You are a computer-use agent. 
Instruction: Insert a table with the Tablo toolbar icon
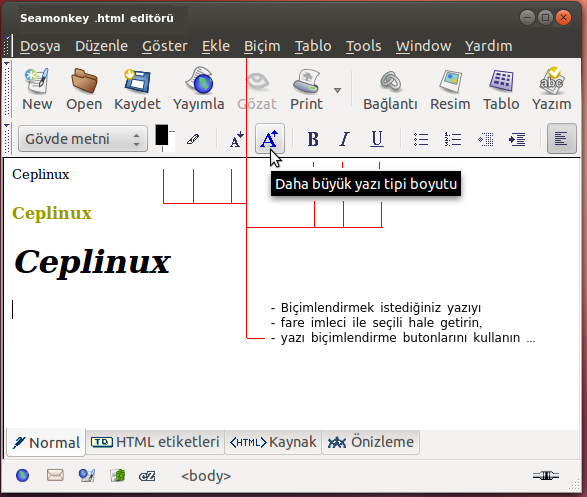coord(501,89)
